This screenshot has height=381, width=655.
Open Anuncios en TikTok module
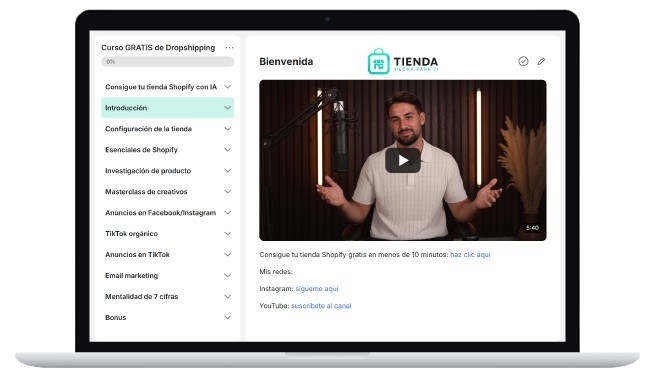tap(168, 254)
